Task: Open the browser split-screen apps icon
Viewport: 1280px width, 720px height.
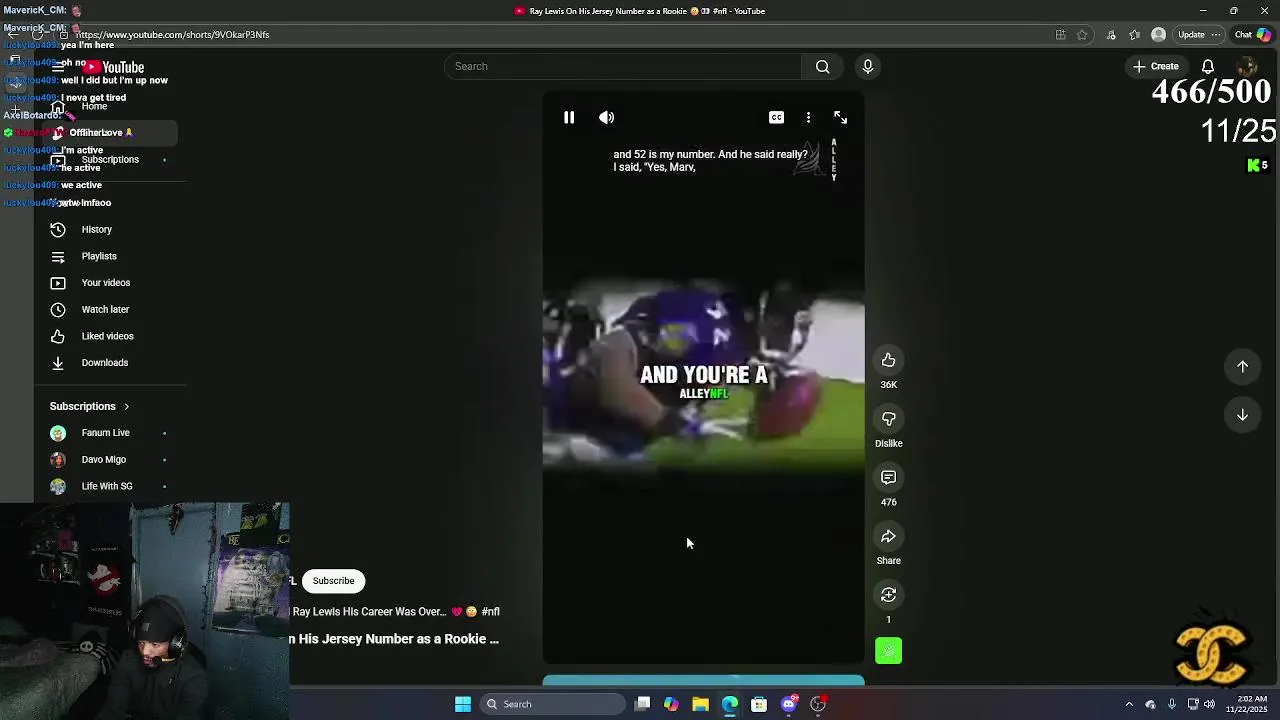Action: click(1060, 35)
